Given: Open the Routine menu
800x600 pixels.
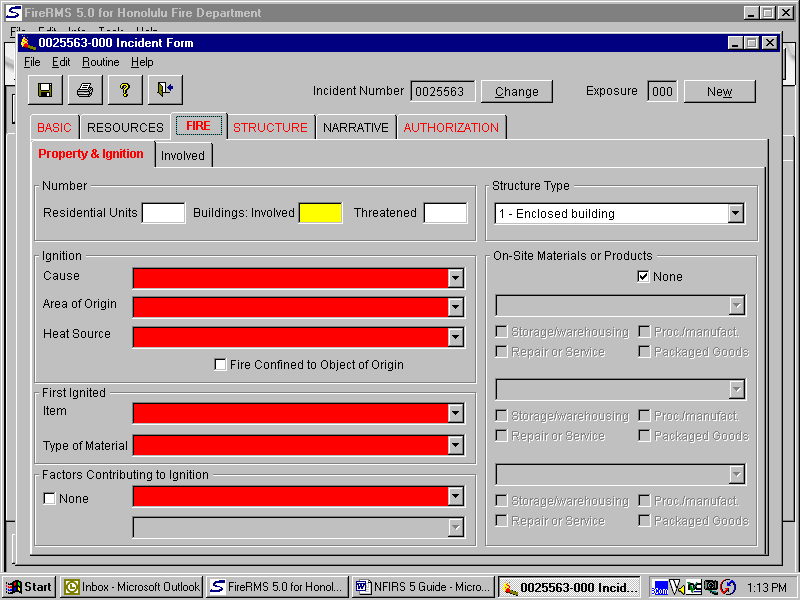Looking at the screenshot, I should point(100,62).
